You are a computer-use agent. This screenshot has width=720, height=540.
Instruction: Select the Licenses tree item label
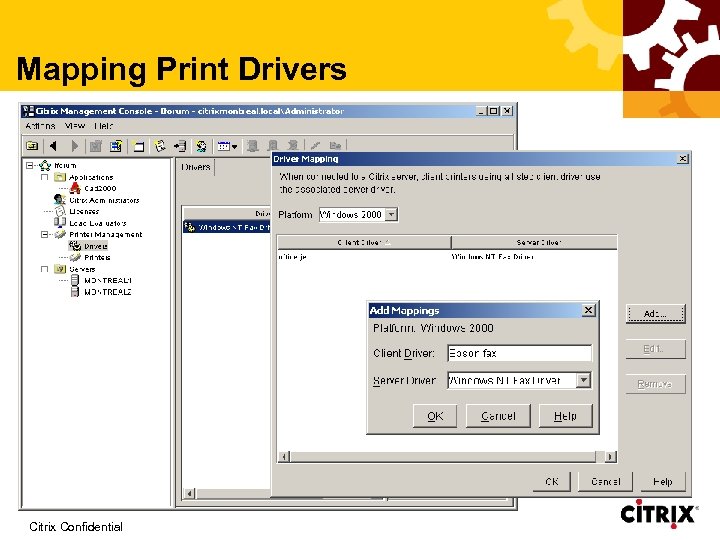[x=84, y=211]
